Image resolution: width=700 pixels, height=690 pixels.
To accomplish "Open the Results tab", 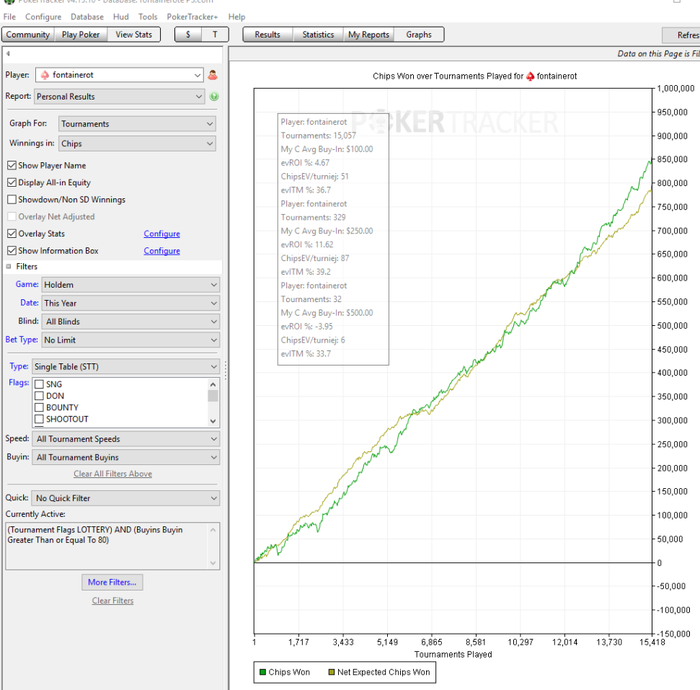I will point(267,34).
